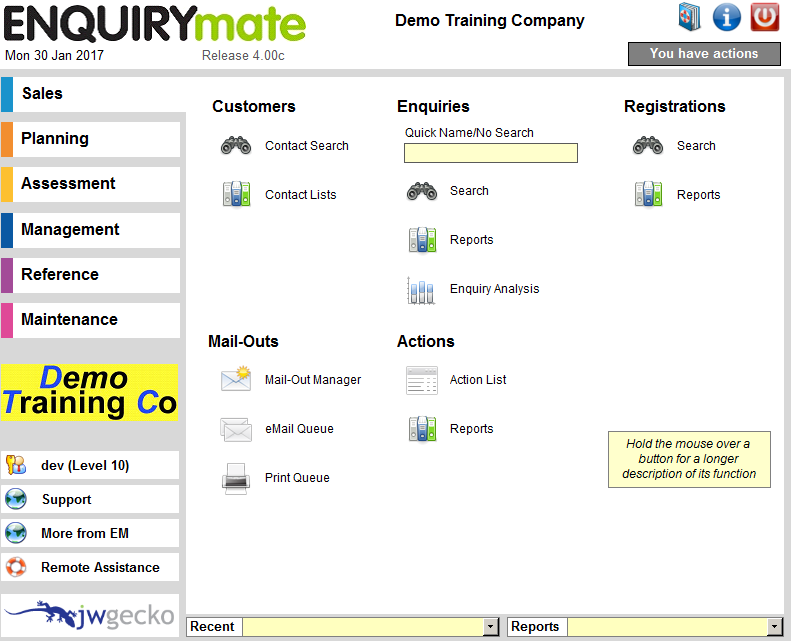Expand the bottom Reports dropdown arrow
The image size is (791, 641).
click(774, 627)
